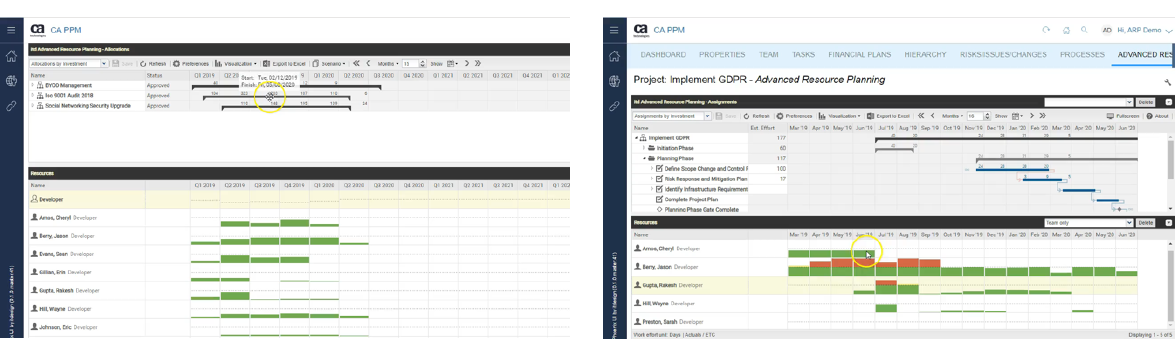Image resolution: width=1176 pixels, height=364 pixels.
Task: Collapse the Planning Phase node
Action: click(x=644, y=159)
